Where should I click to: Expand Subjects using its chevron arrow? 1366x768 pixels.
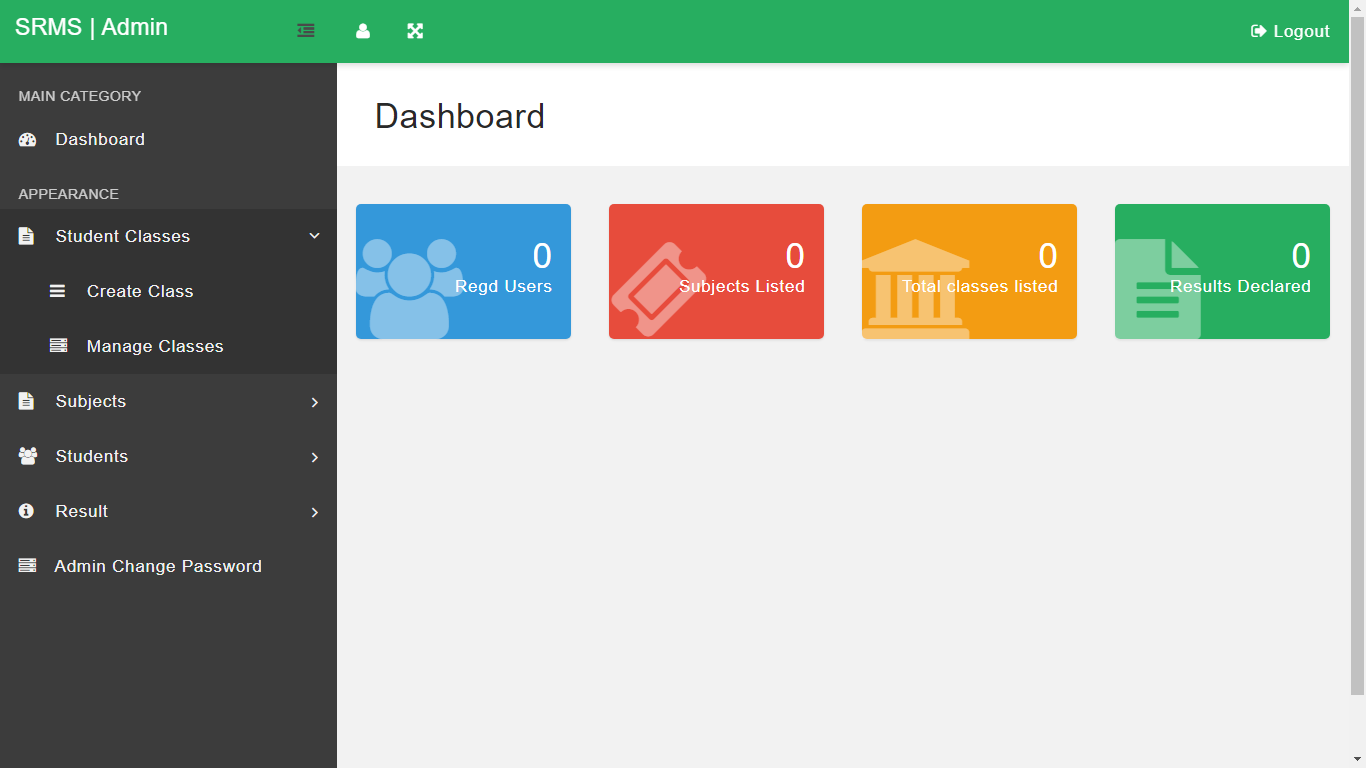tap(315, 402)
